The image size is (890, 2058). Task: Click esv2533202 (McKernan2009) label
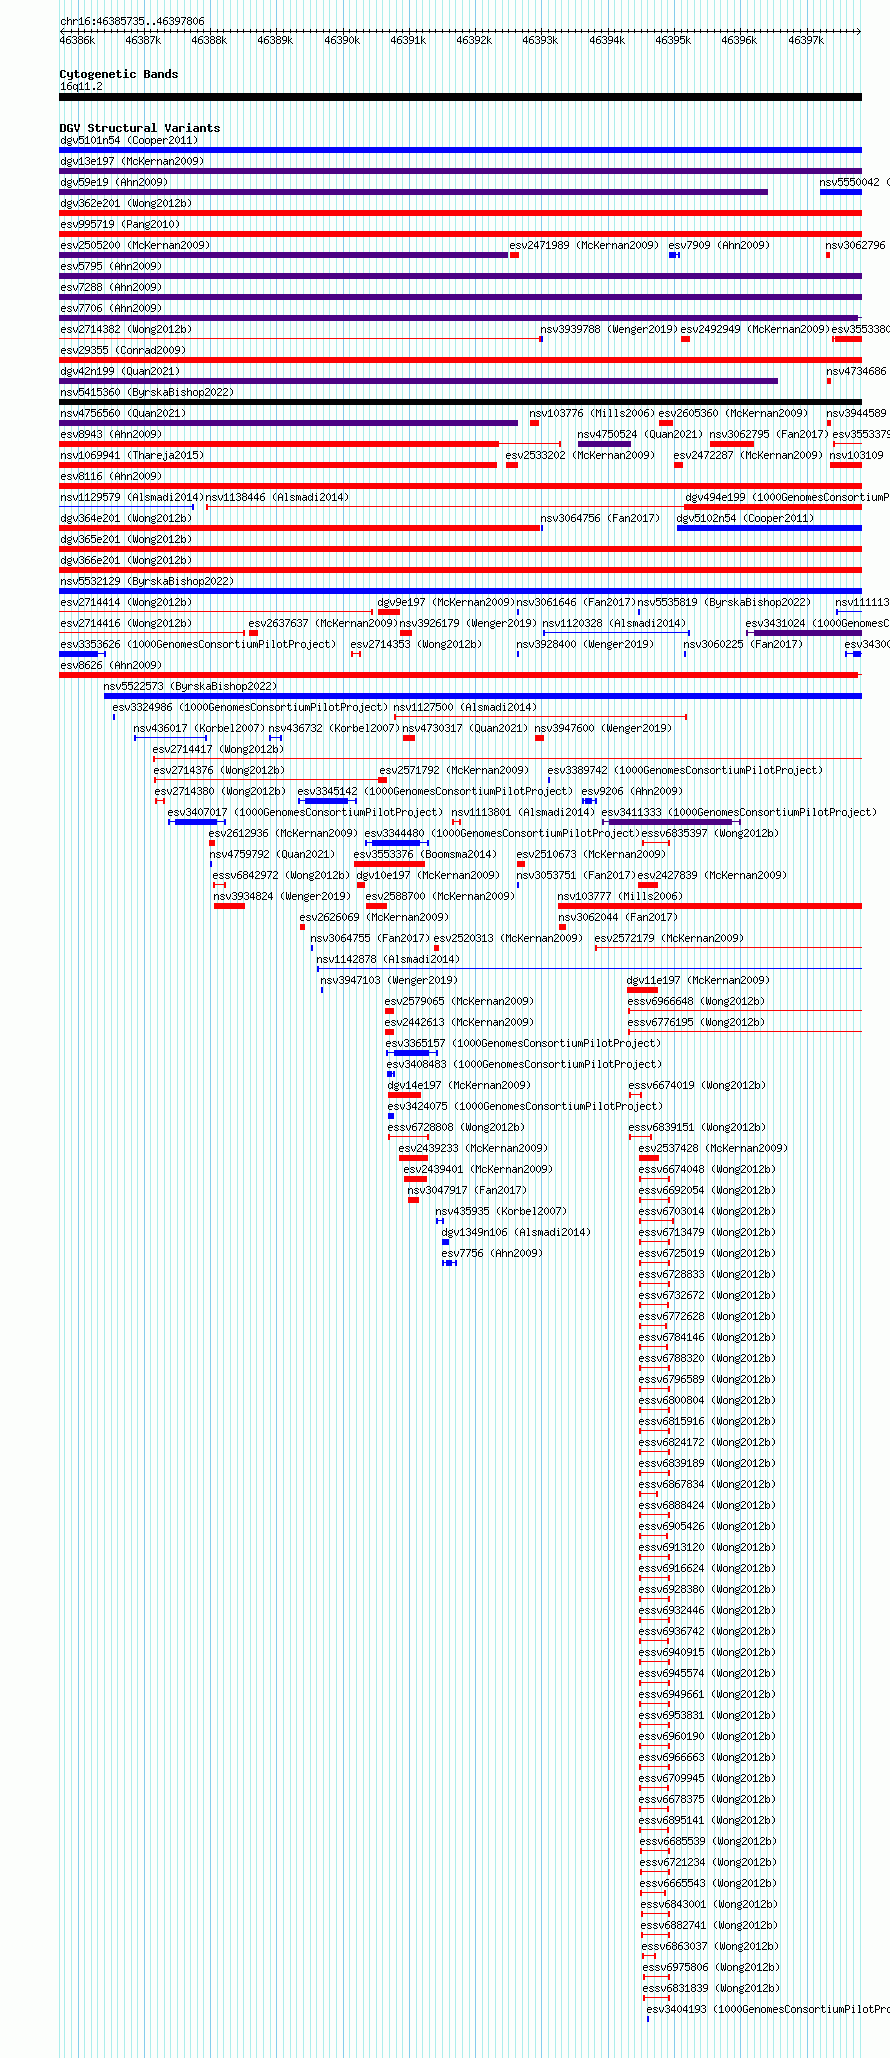pyautogui.click(x=580, y=455)
